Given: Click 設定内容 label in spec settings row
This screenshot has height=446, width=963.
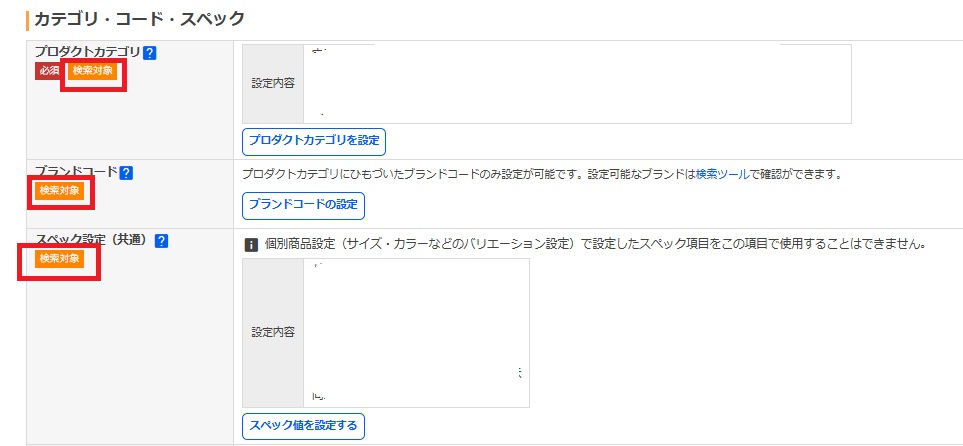Looking at the screenshot, I should coord(273,333).
